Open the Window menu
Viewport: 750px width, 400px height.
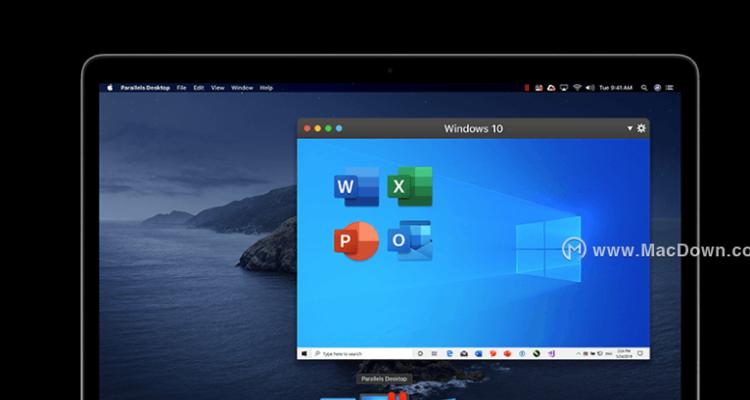pos(242,88)
